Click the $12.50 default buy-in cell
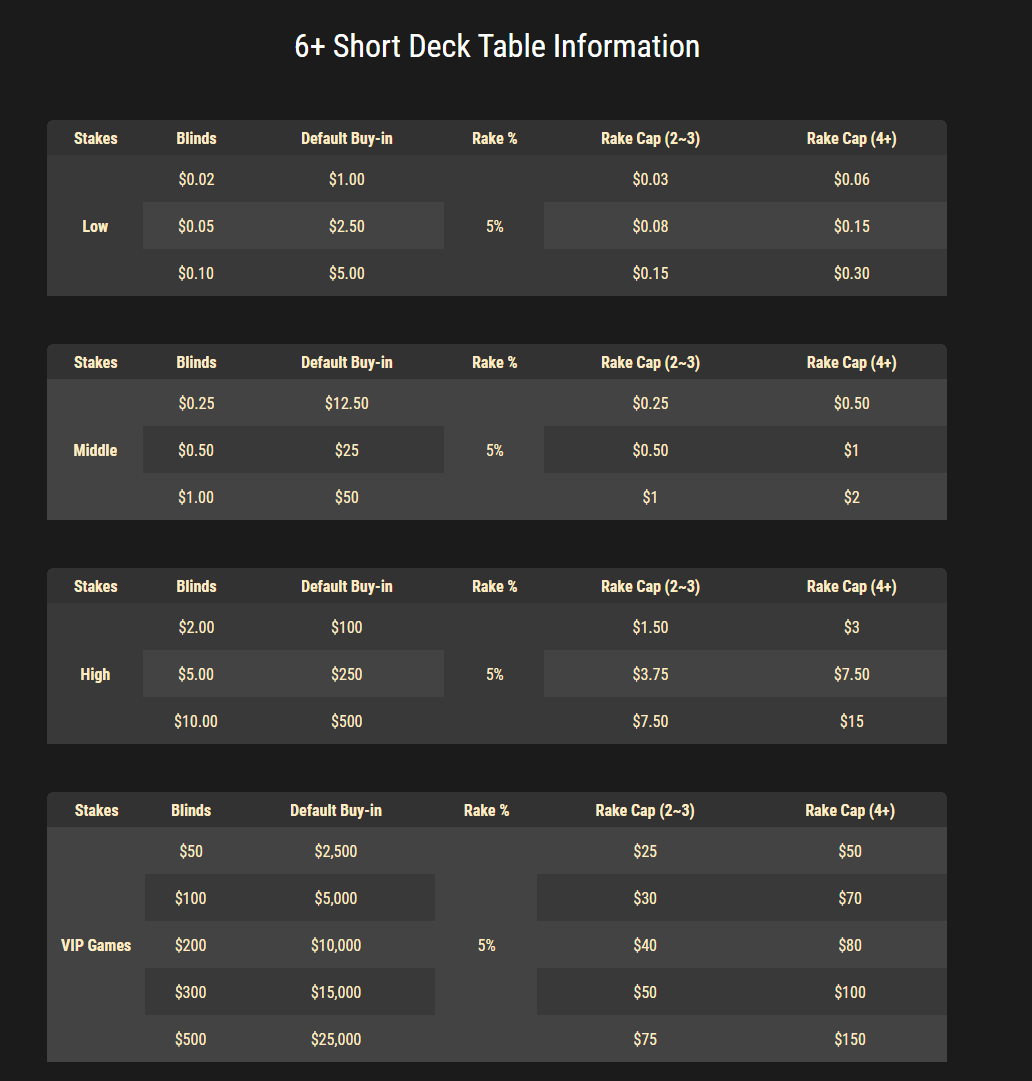The image size is (1032, 1081). click(x=346, y=404)
